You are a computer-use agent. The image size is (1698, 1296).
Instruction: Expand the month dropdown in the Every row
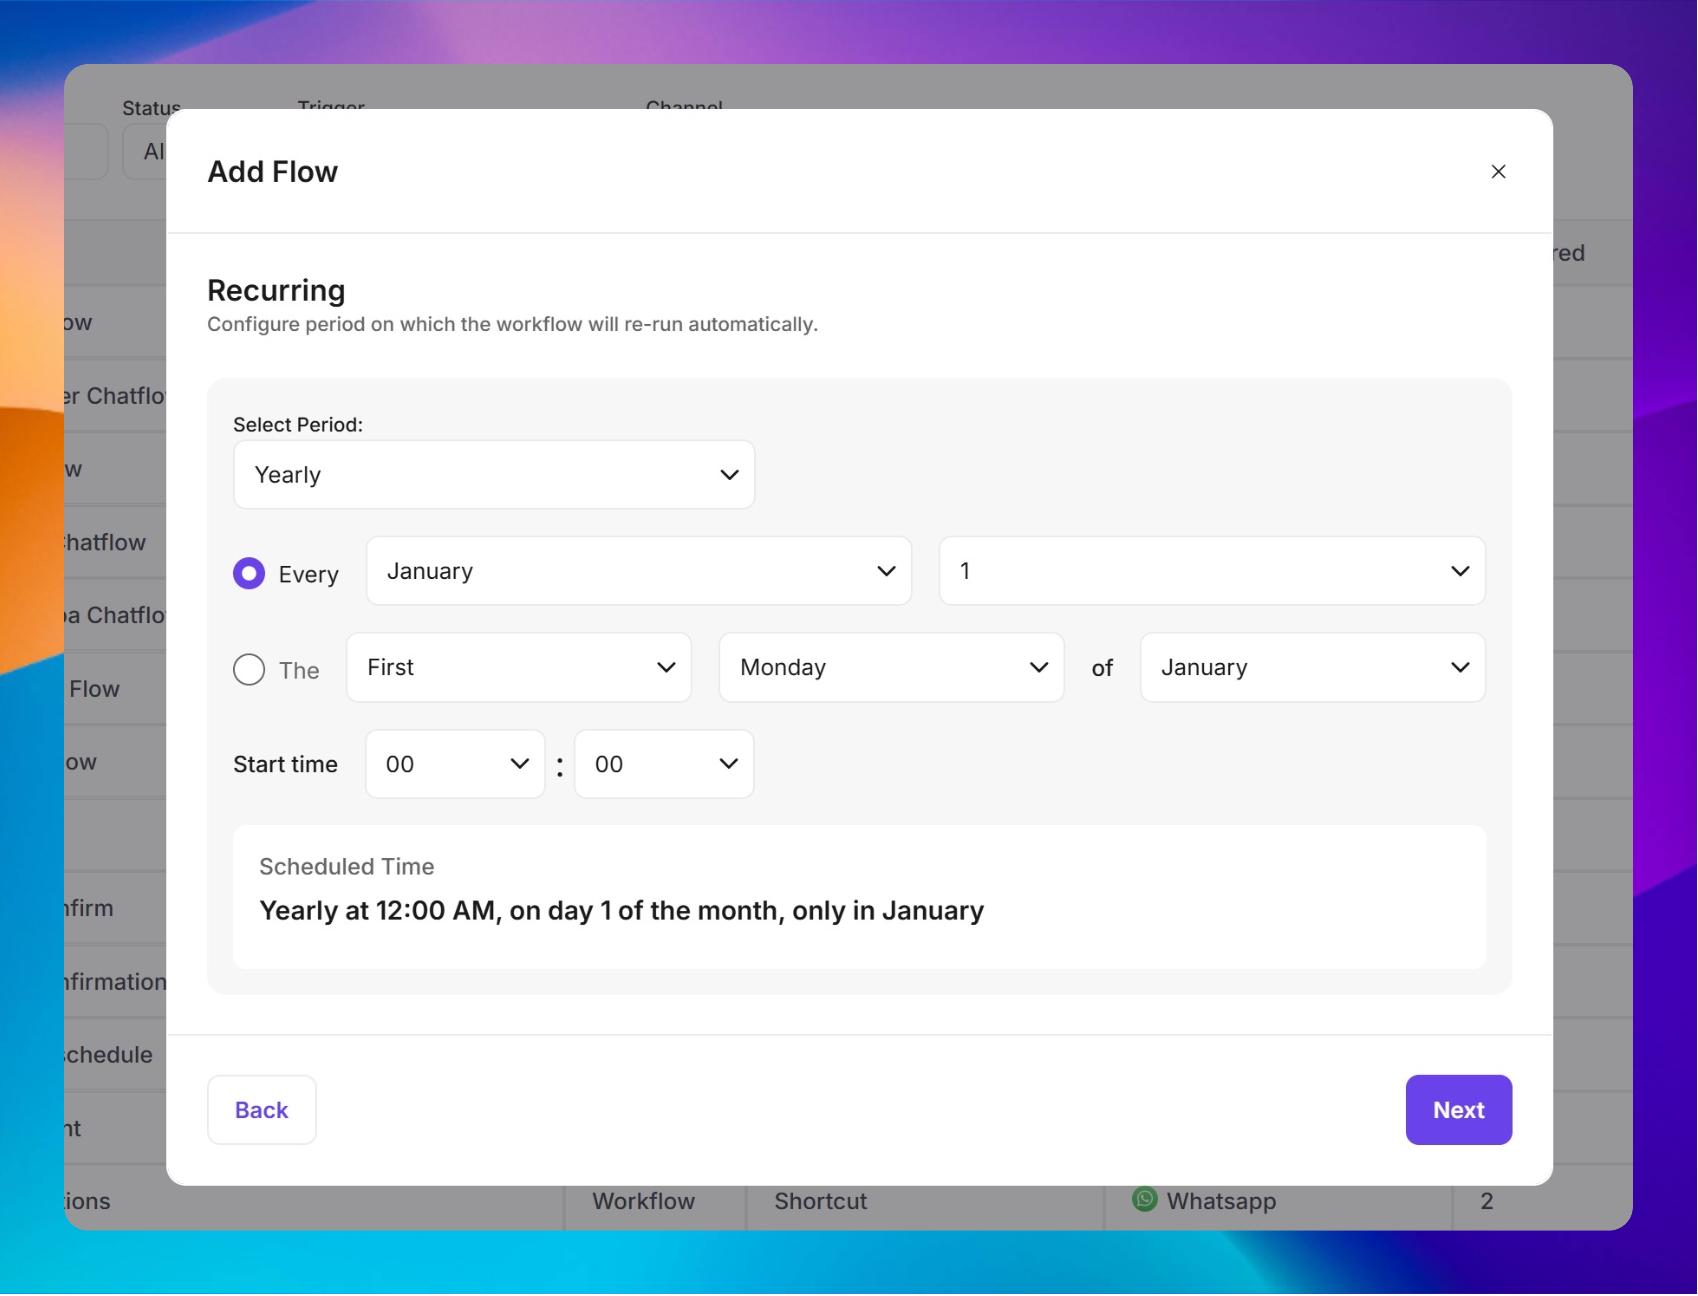[638, 571]
